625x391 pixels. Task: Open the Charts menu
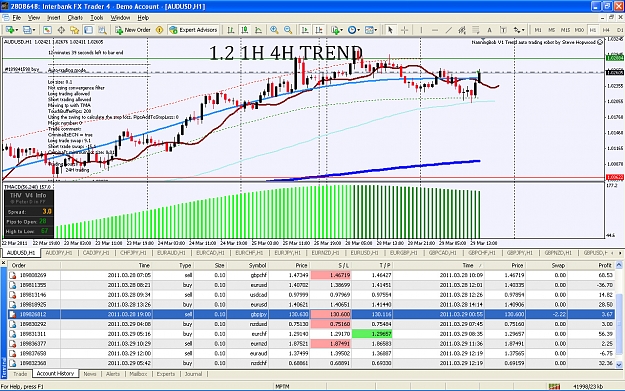pos(75,18)
